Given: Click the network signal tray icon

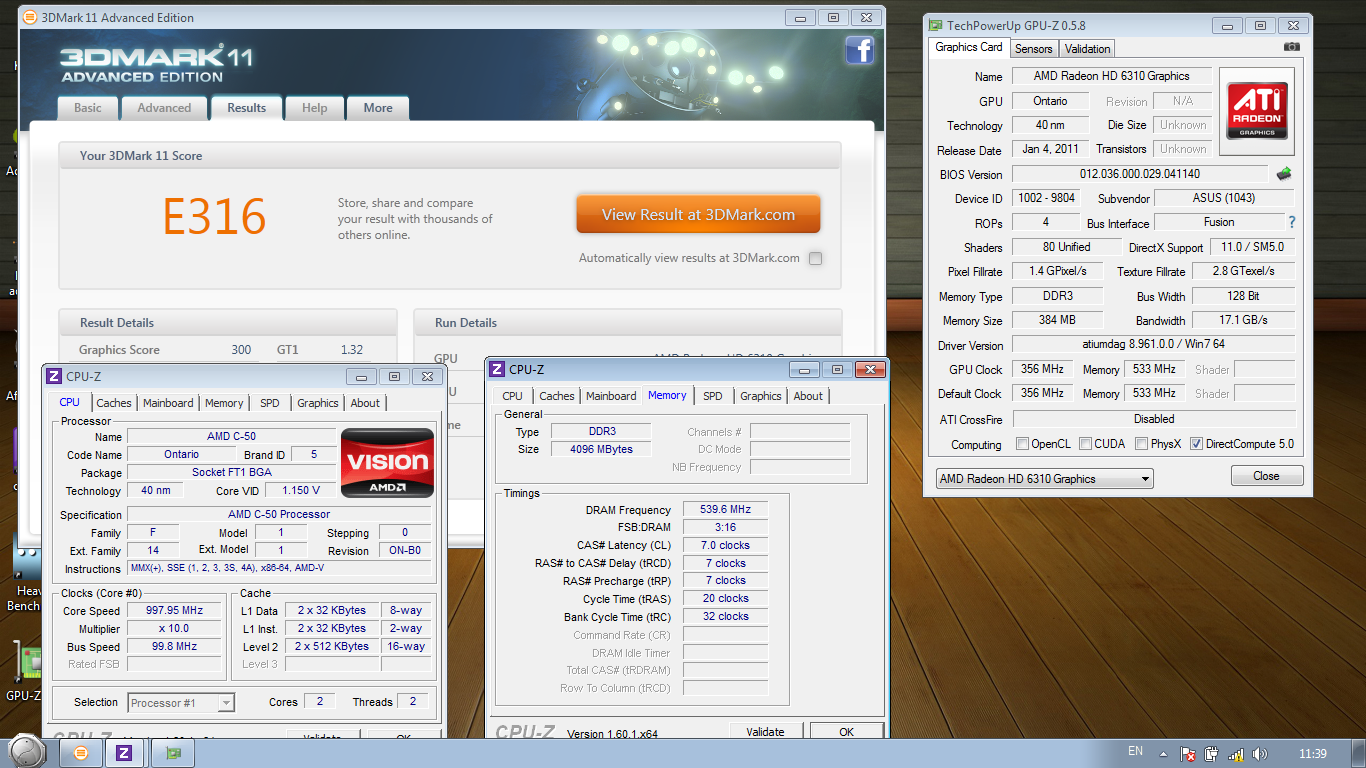Looking at the screenshot, I should click(1235, 753).
